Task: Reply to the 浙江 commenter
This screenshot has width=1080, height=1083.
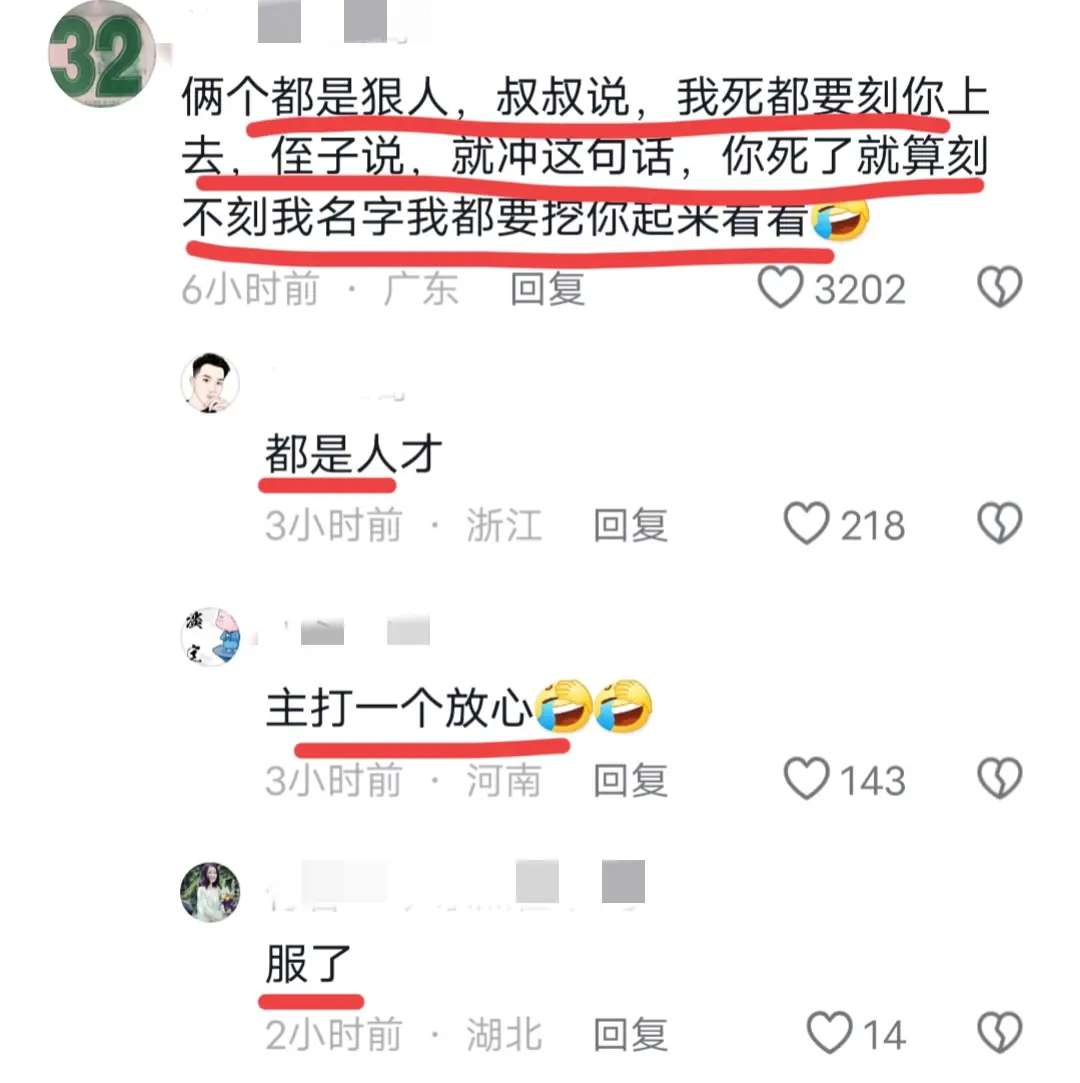Action: point(630,525)
